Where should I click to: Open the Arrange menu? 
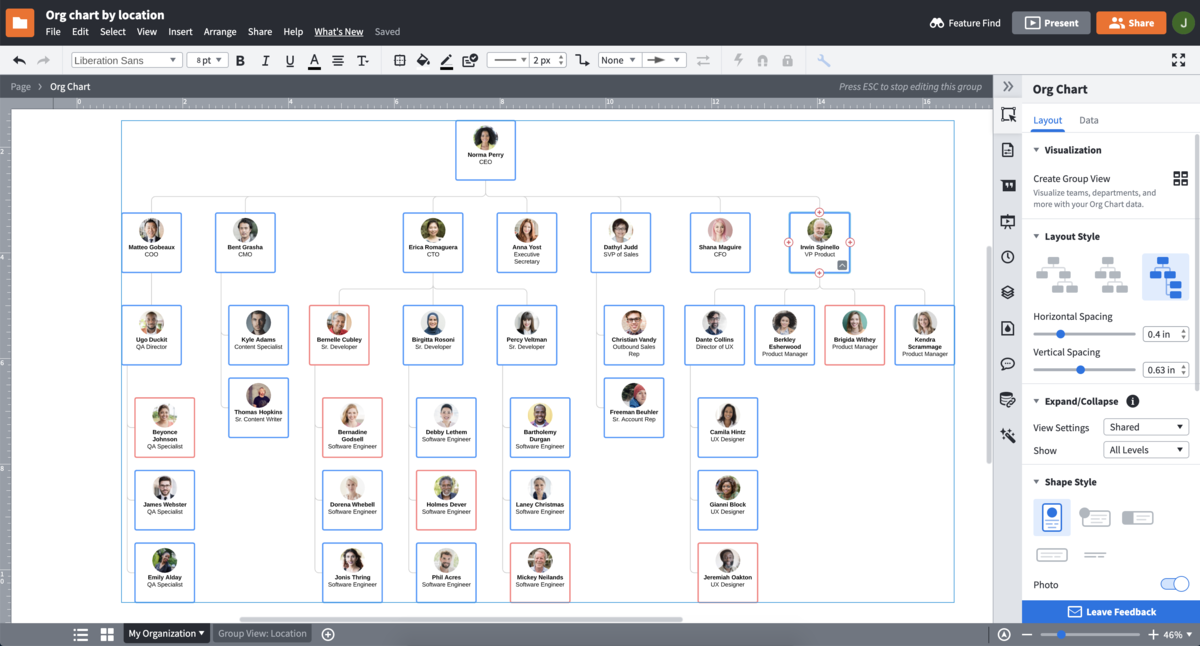pos(219,31)
